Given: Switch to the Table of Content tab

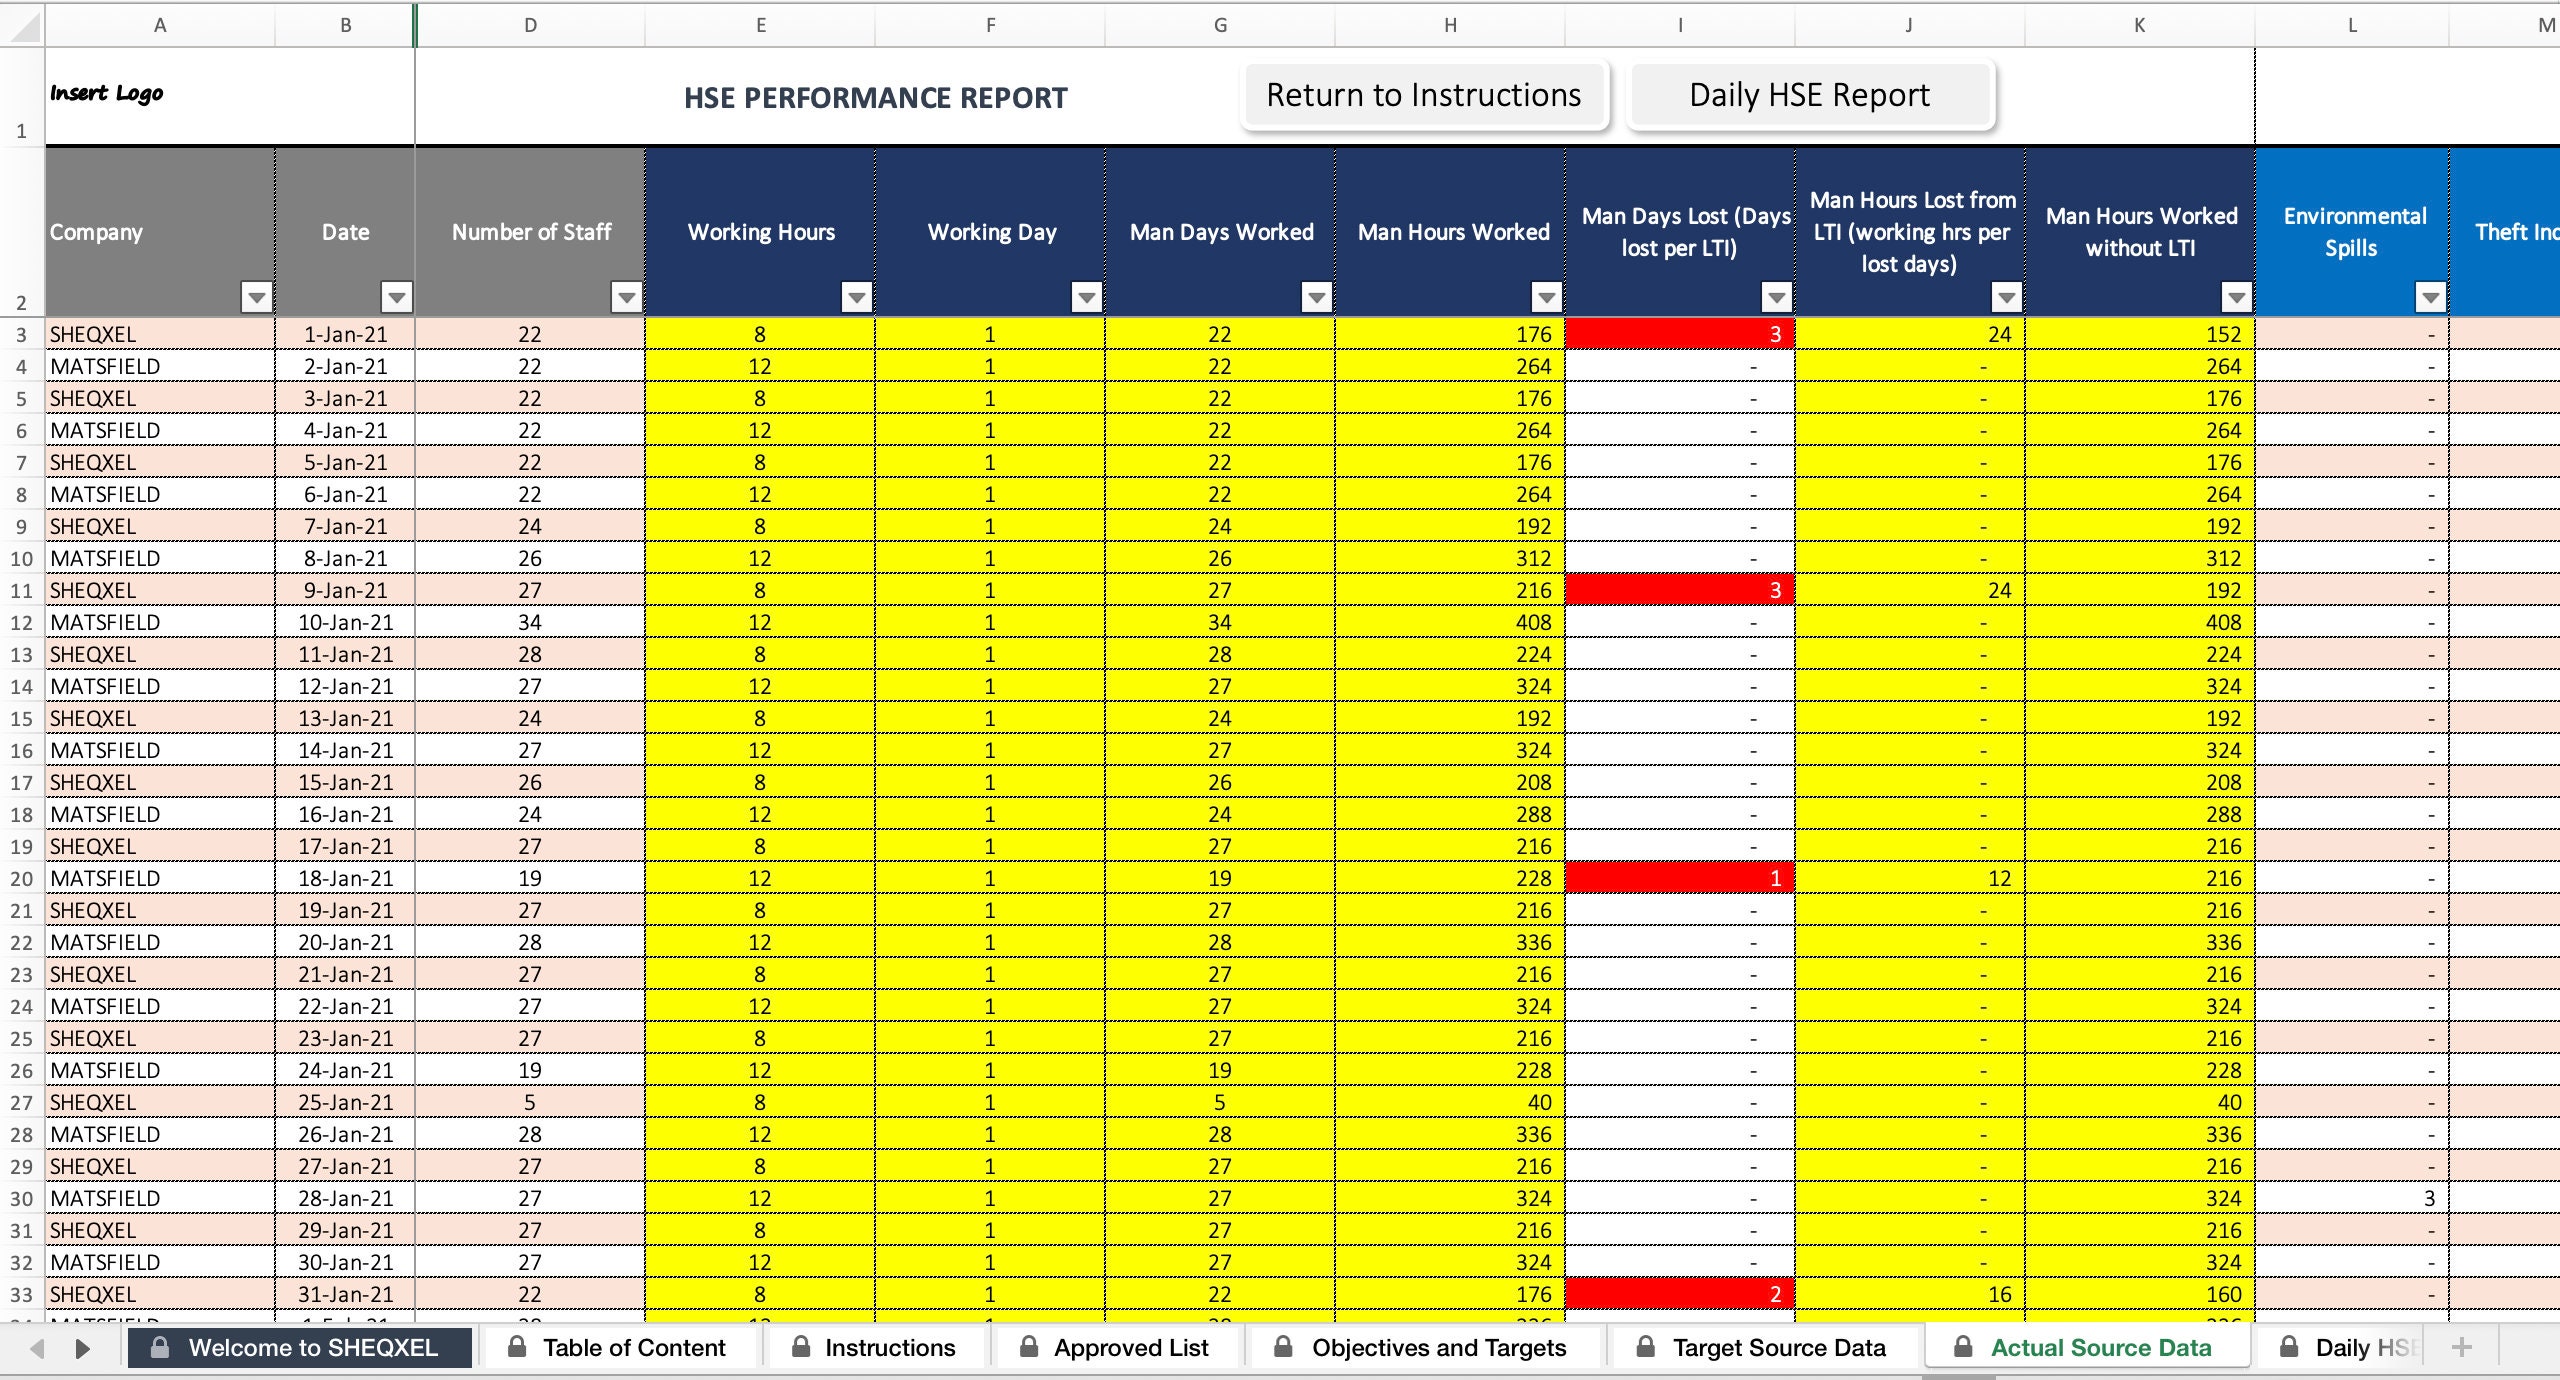Looking at the screenshot, I should (x=633, y=1347).
